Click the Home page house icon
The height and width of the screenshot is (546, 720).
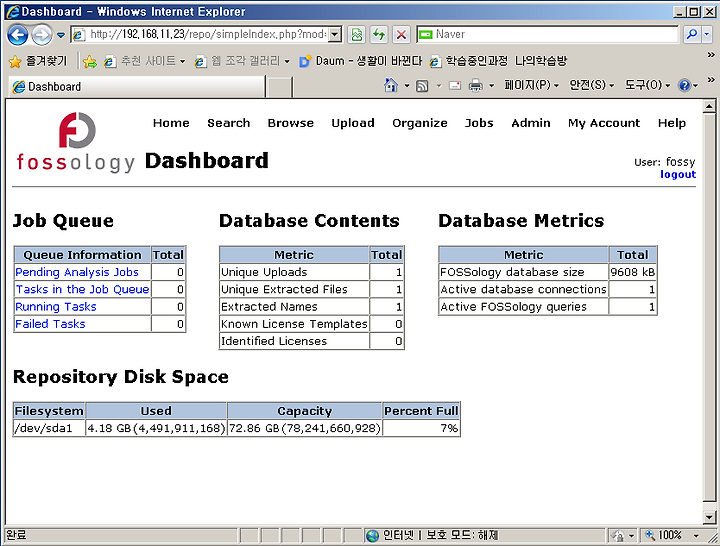coord(391,85)
